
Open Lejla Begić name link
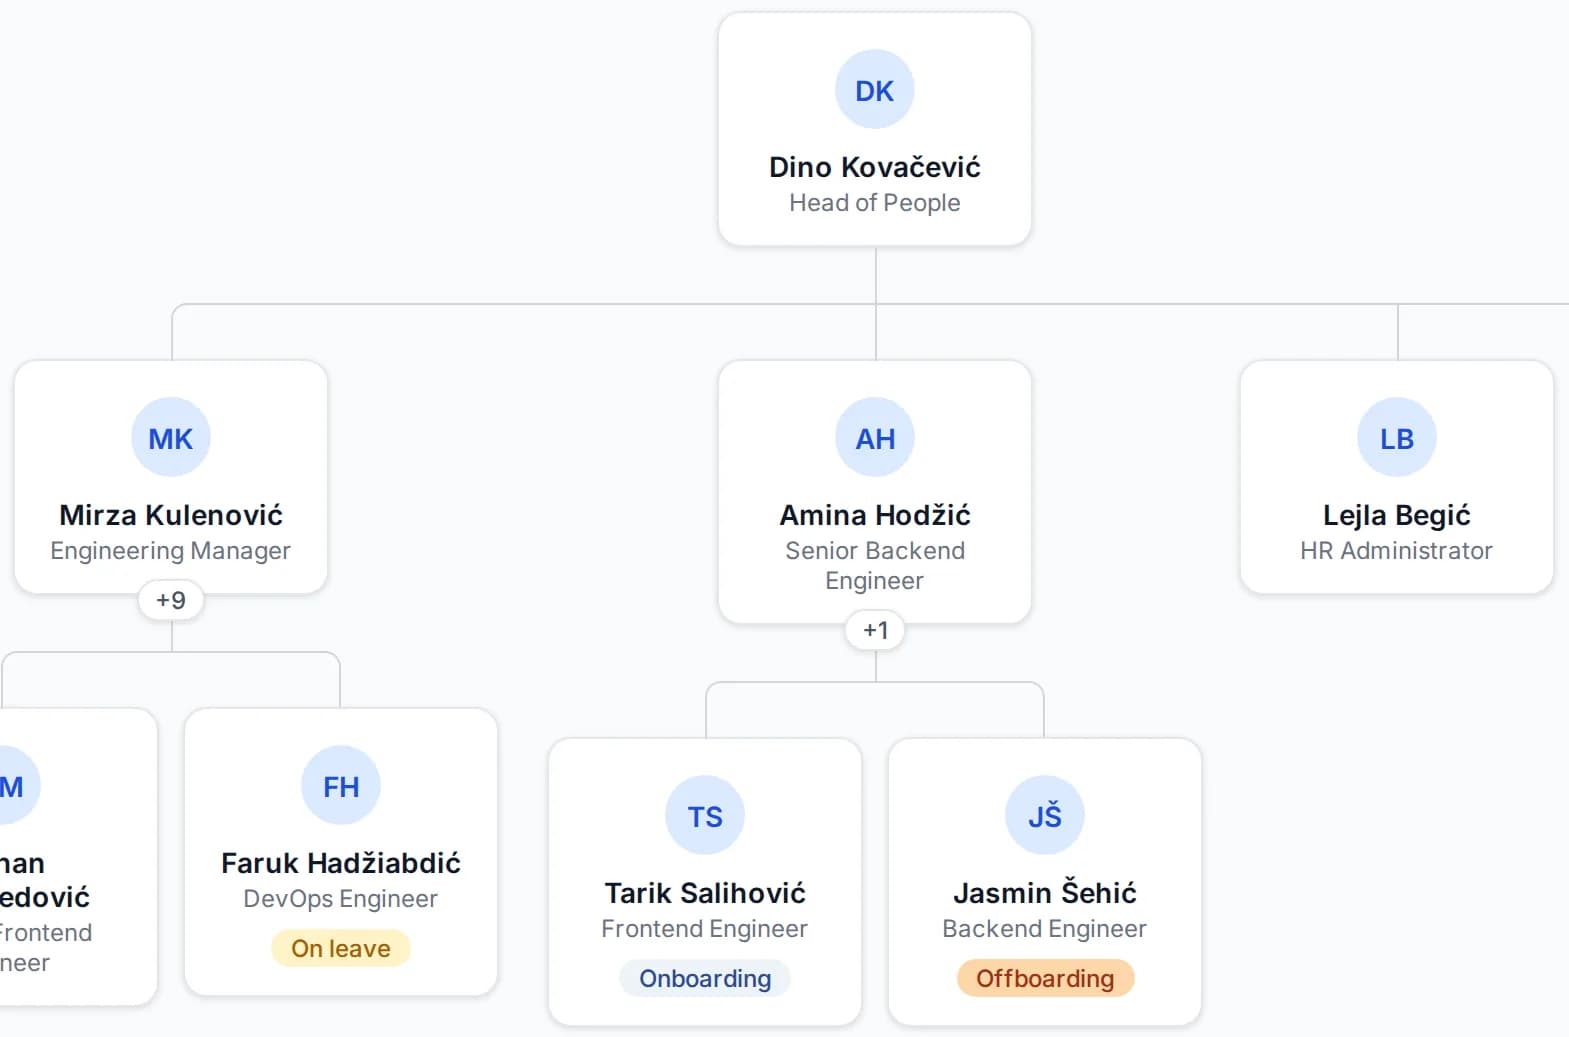pos(1397,515)
